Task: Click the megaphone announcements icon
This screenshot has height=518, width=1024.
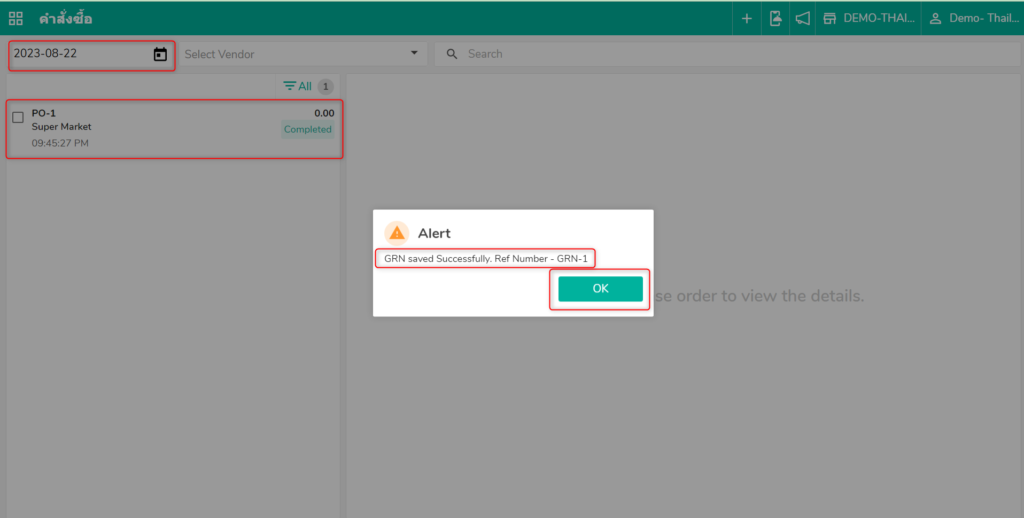Action: tap(803, 18)
